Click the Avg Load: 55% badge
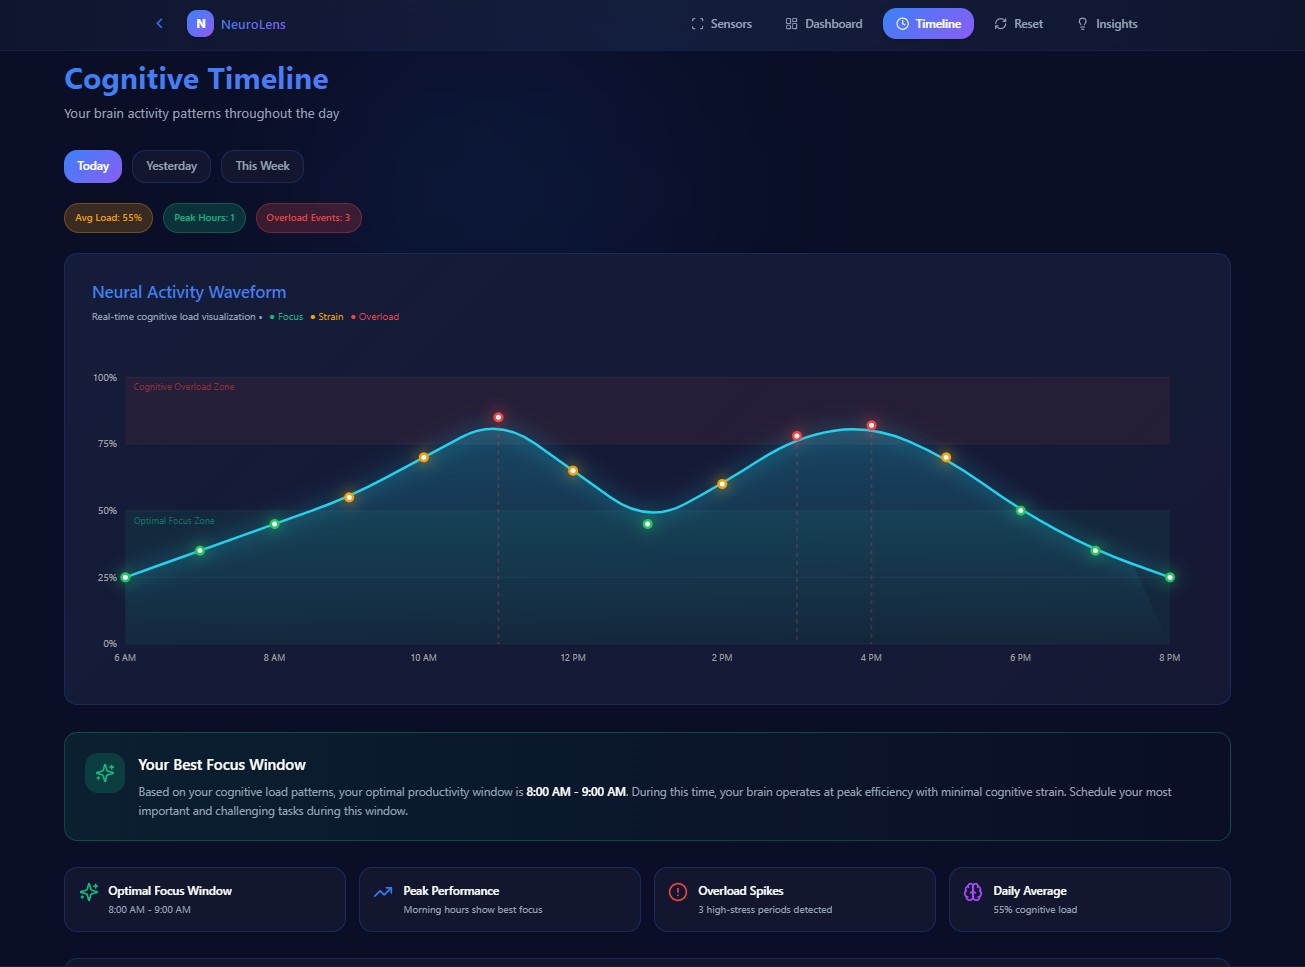Viewport: 1305px width, 967px height. coord(108,218)
